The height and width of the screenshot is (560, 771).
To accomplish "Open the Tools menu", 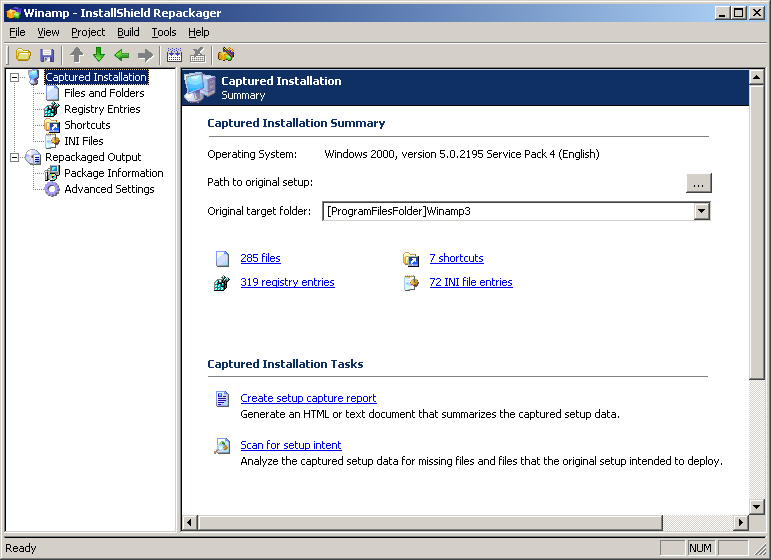I will [164, 32].
